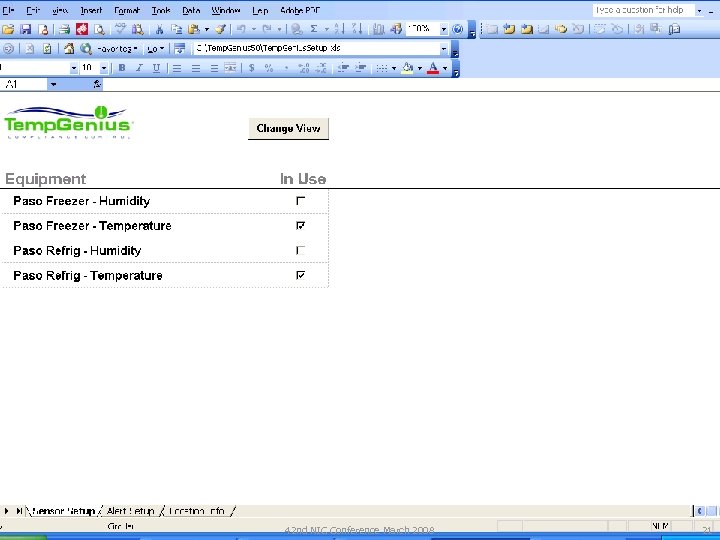Viewport: 720px width, 540px height.
Task: Open the font name dropdown arrow
Action: (74, 68)
